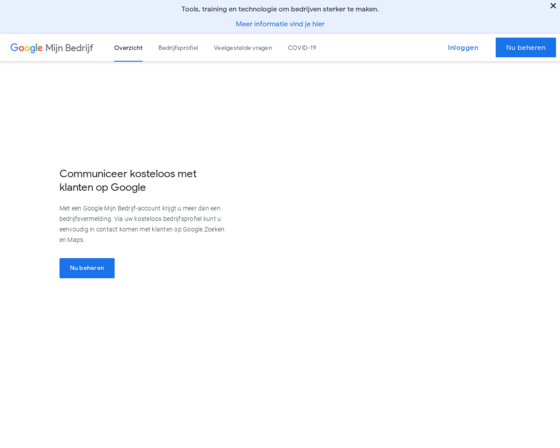This screenshot has height=448, width=560.
Task: Click 'Nu beheren' below the intro paragraph
Action: [x=87, y=268]
